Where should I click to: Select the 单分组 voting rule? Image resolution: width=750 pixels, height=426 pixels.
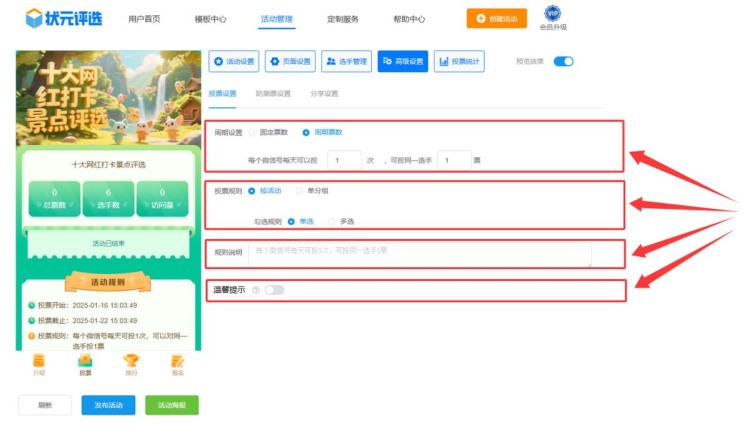(300, 190)
